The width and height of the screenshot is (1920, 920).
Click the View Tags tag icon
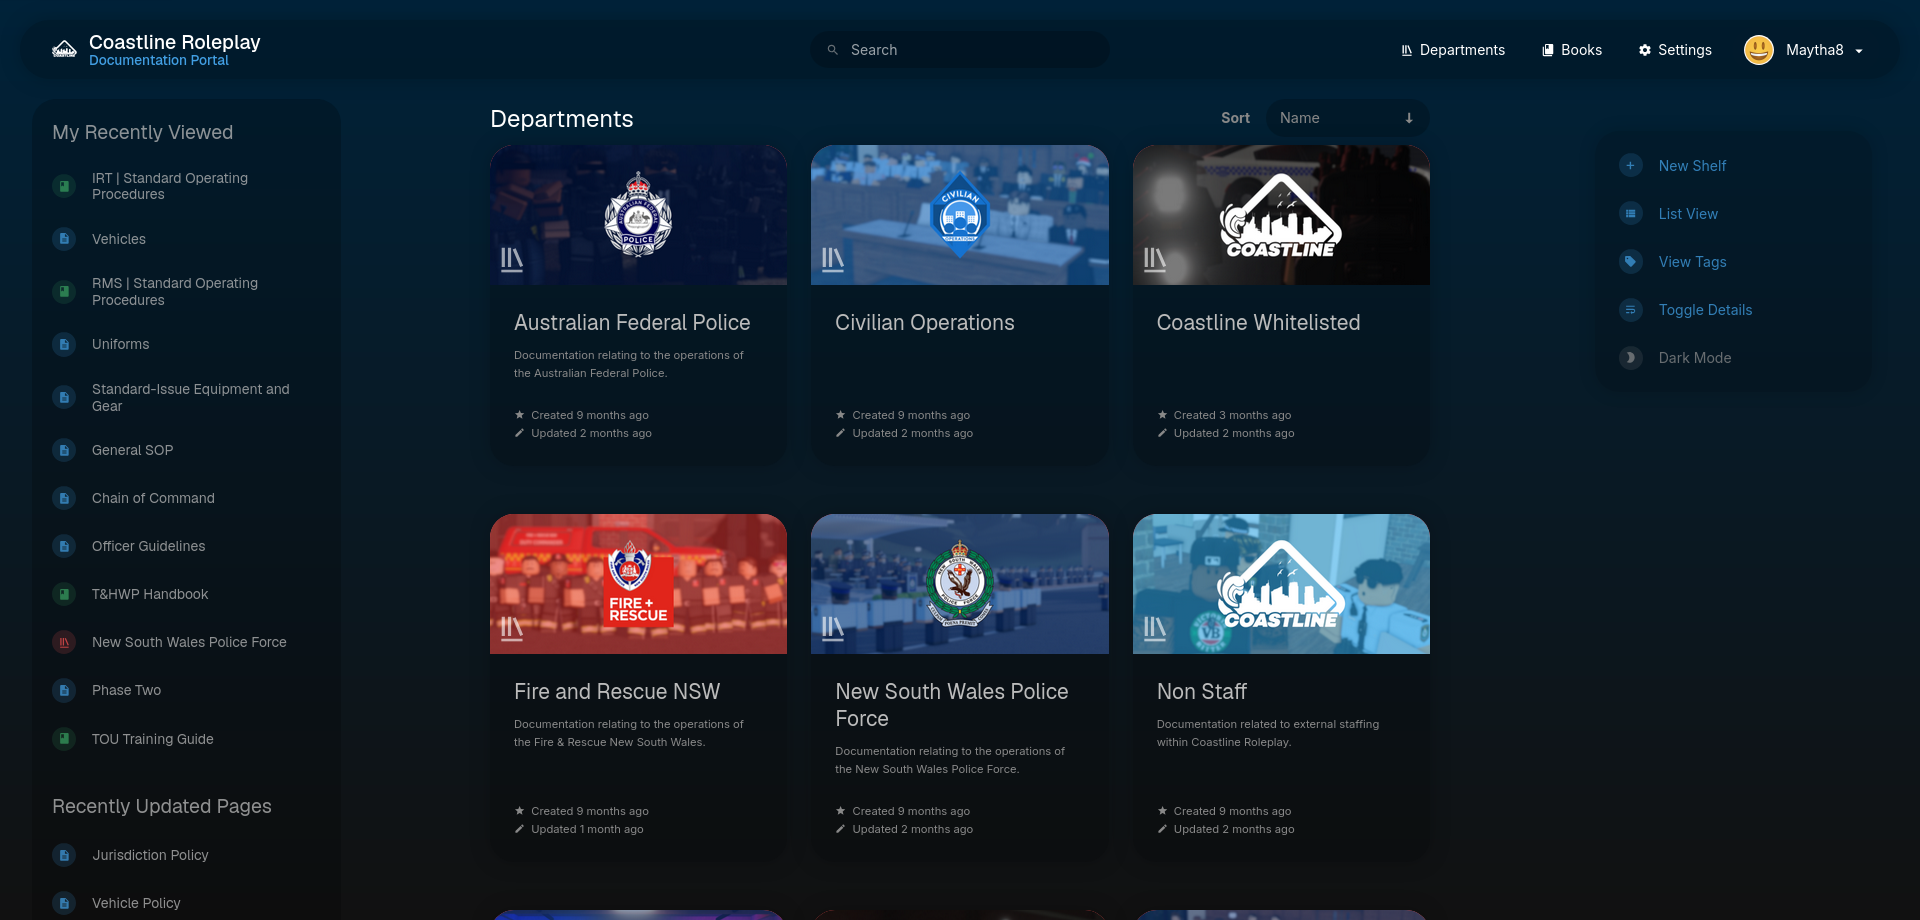pyautogui.click(x=1631, y=262)
